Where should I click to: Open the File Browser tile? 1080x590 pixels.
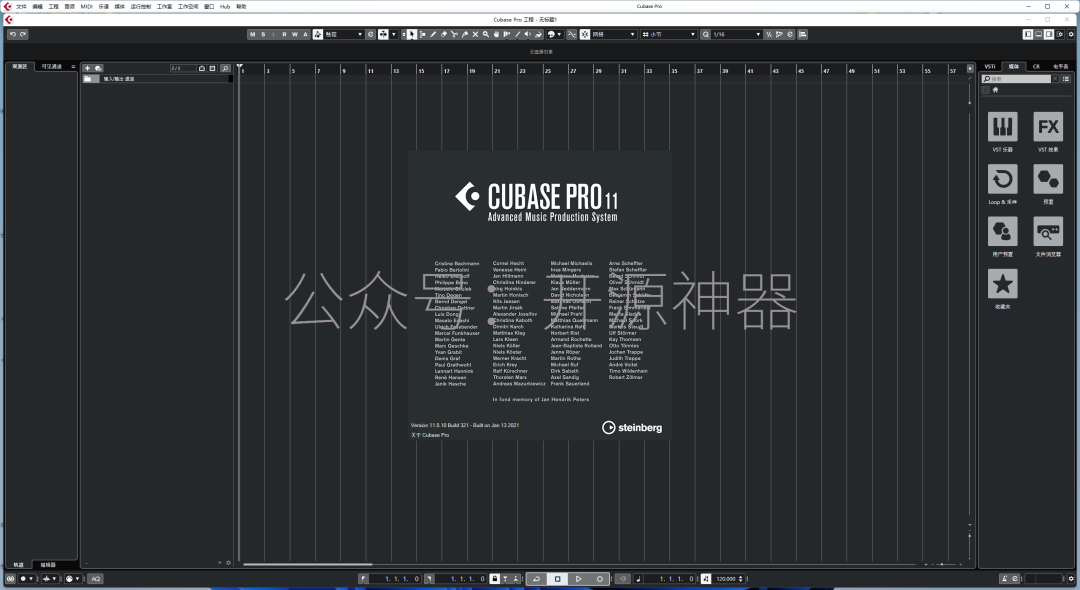click(1048, 231)
